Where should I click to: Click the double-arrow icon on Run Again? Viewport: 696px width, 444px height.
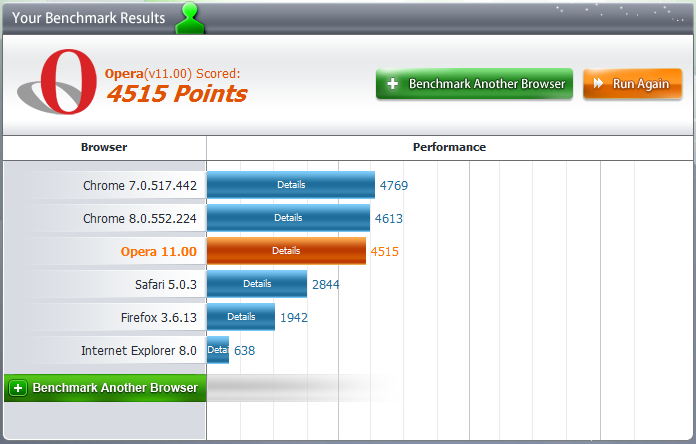[598, 83]
